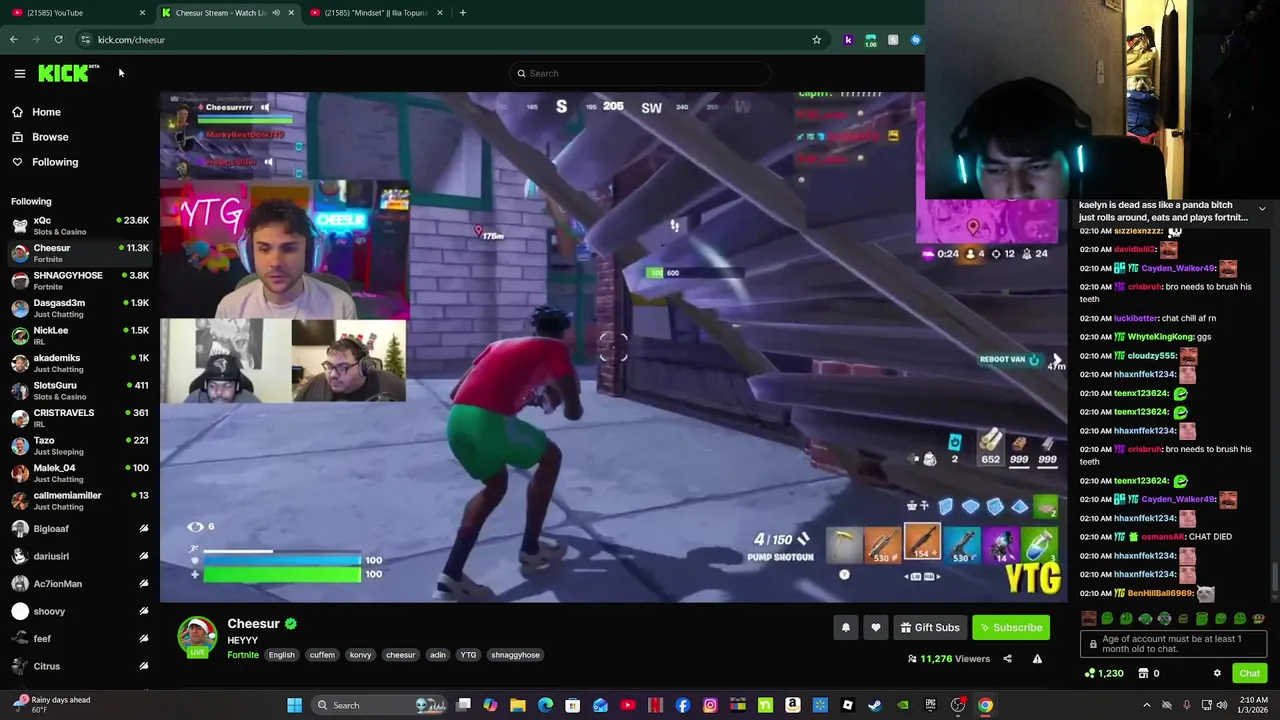Click the chat message input box

pos(1174,645)
